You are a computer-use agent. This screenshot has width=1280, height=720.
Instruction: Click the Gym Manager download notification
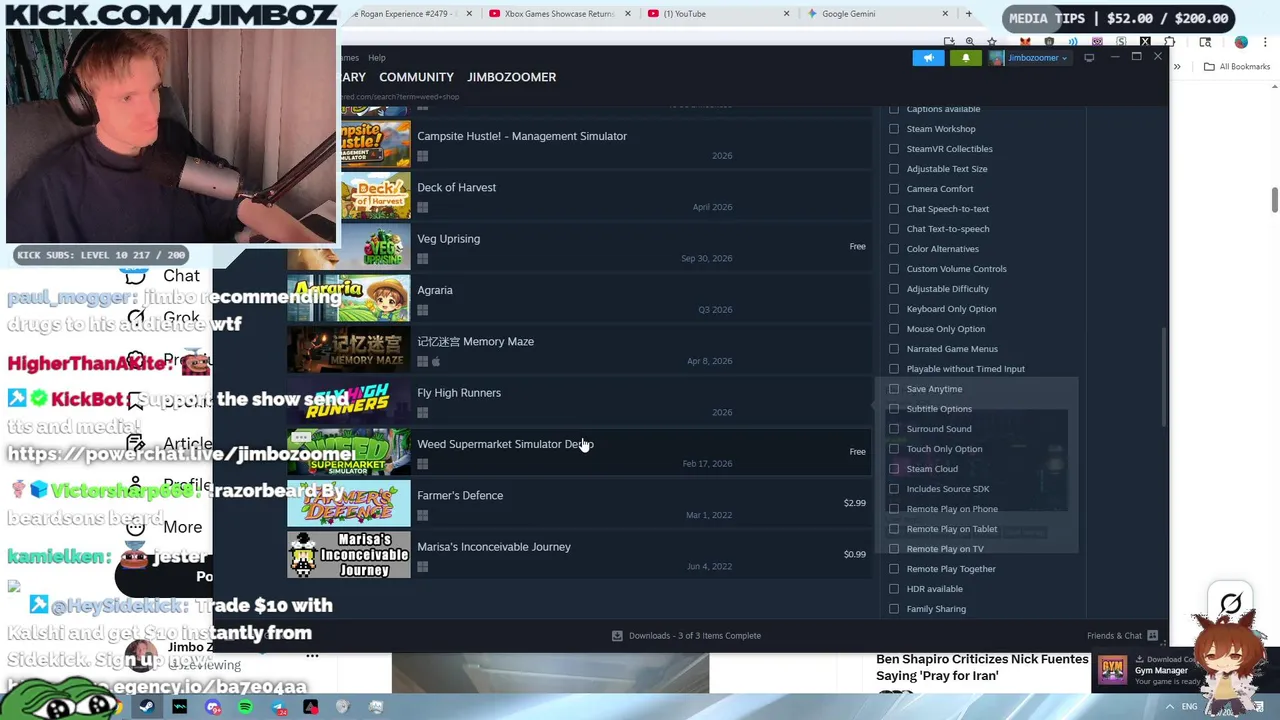(x=1150, y=670)
